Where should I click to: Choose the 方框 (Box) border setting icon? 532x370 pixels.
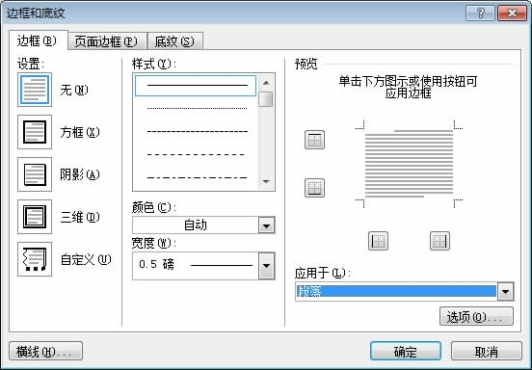pos(35,132)
